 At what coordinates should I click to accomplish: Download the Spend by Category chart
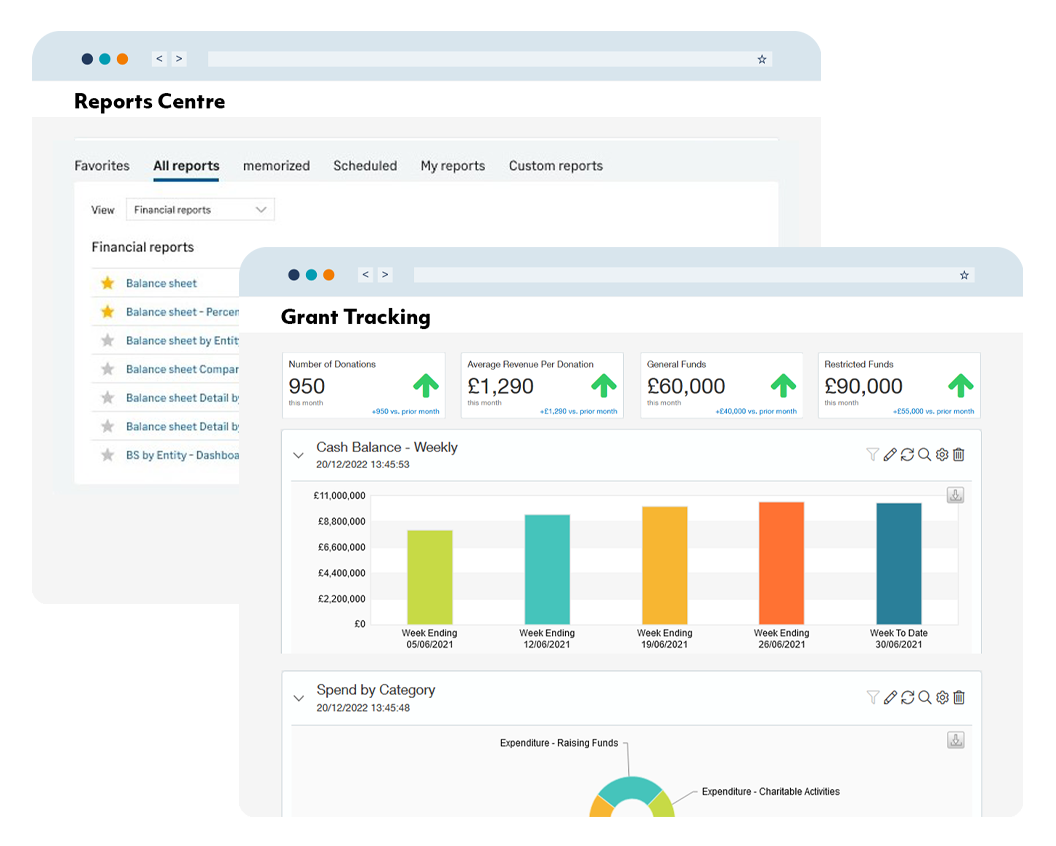(956, 740)
